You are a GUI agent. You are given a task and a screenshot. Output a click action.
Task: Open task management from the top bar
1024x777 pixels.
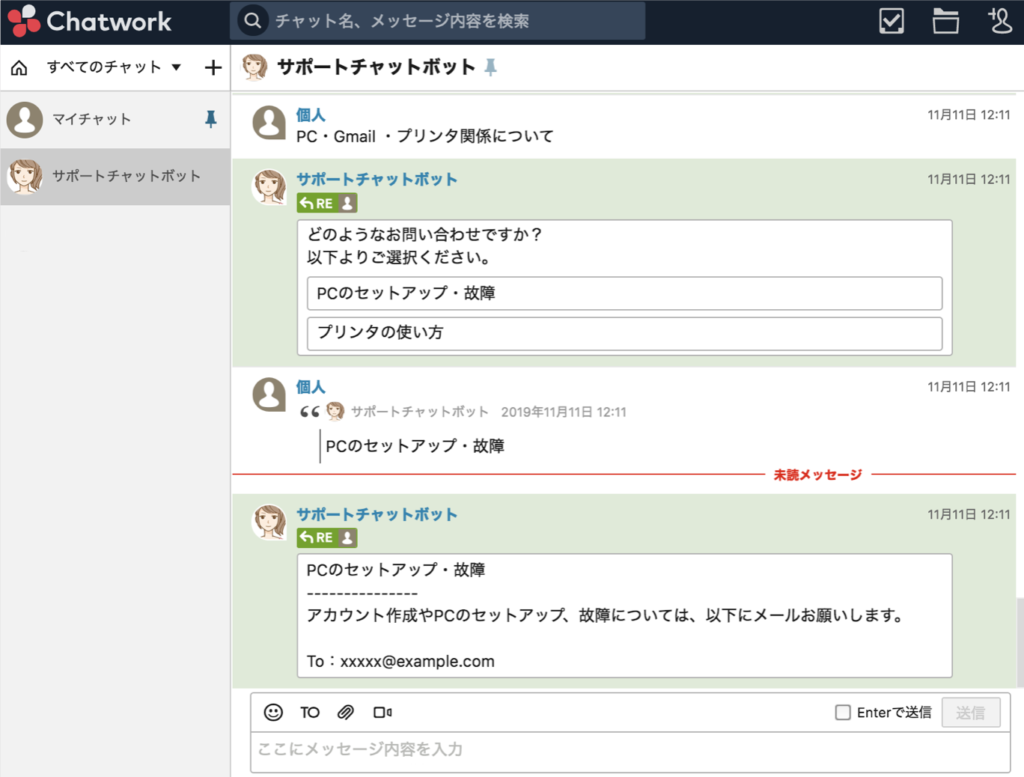(890, 20)
